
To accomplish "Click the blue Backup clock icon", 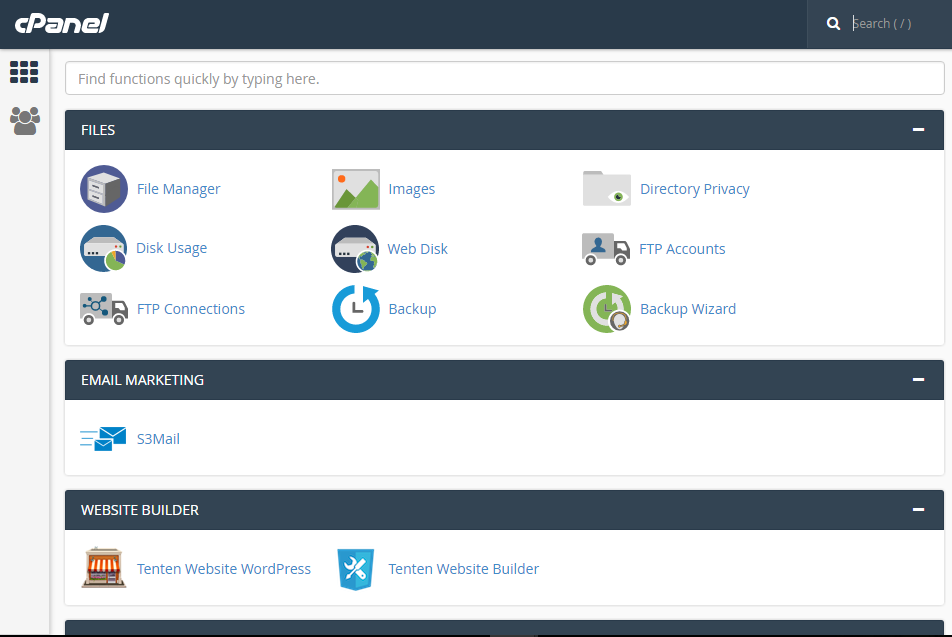I will (x=356, y=309).
